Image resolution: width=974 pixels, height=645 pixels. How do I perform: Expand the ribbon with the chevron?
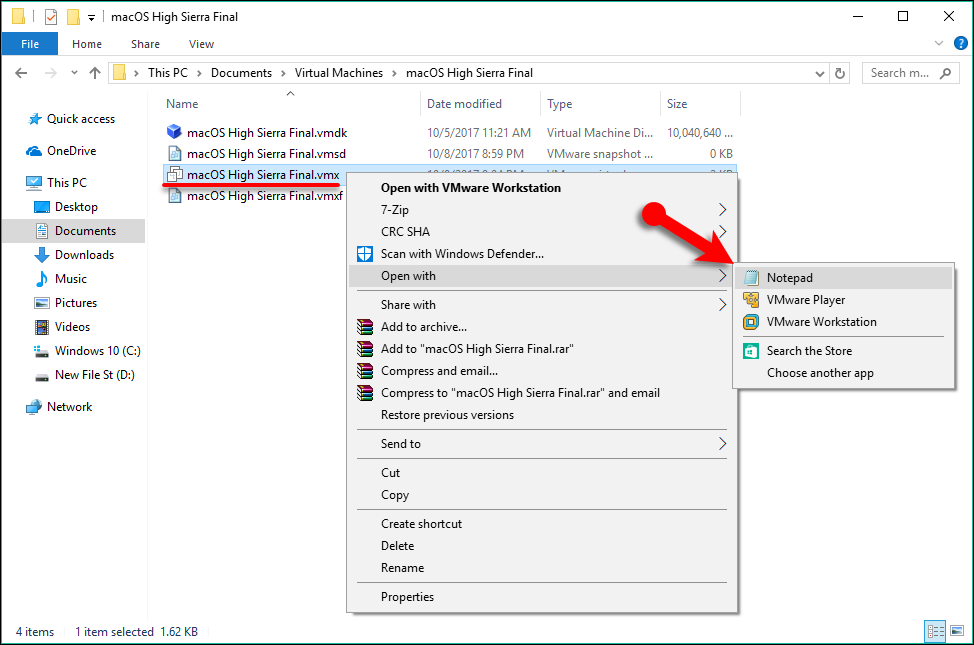939,43
